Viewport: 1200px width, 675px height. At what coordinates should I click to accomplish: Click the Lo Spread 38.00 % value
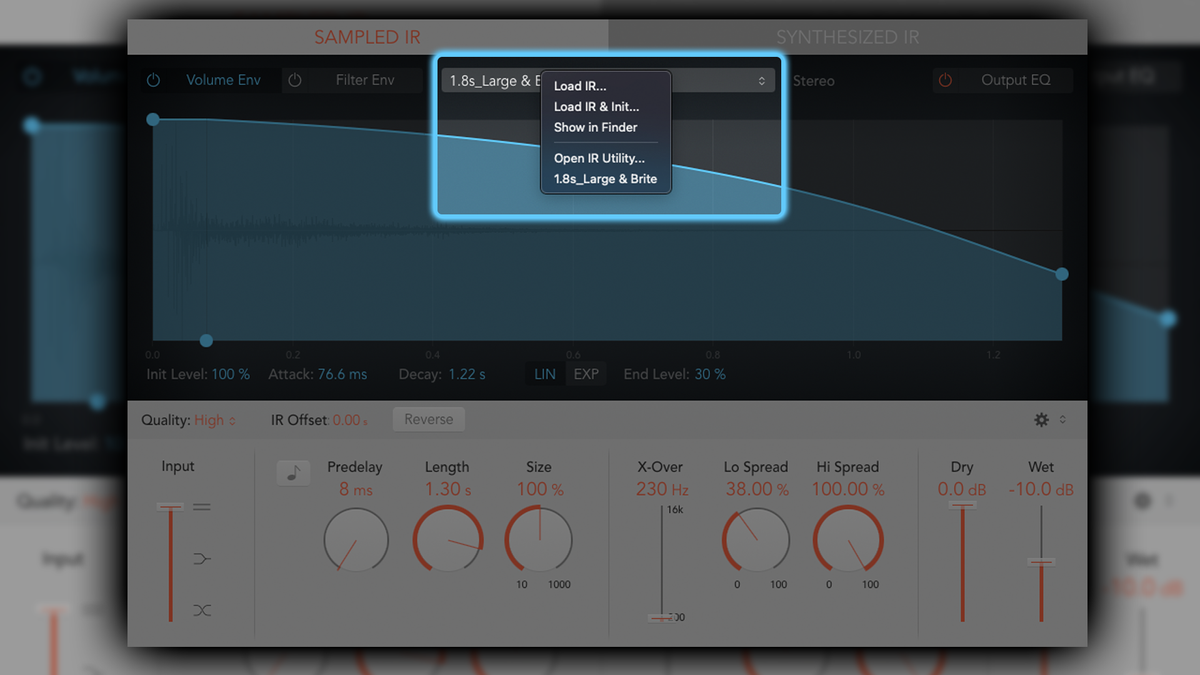[x=756, y=489]
